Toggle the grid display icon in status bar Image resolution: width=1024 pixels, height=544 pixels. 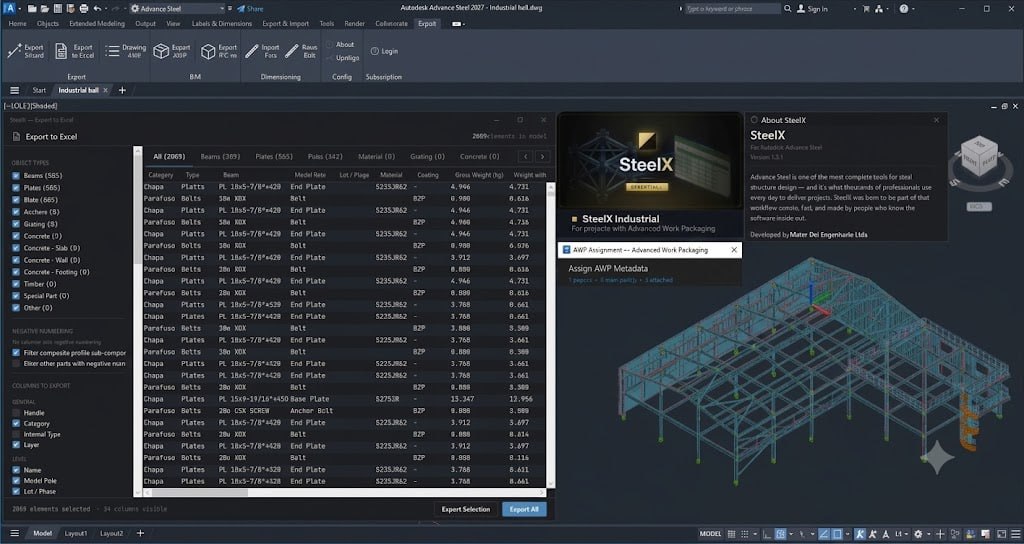point(731,534)
